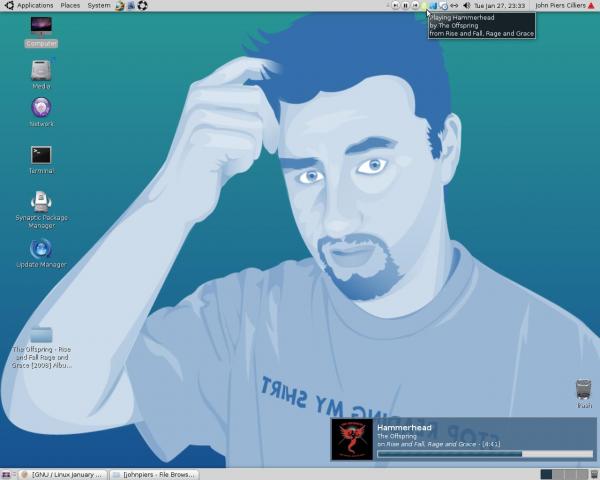The width and height of the screenshot is (600, 480).
Task: Pause playback in the panel applet
Action: coord(405,5)
